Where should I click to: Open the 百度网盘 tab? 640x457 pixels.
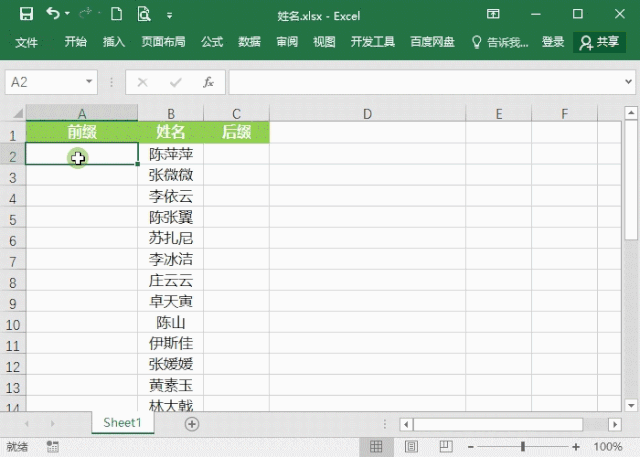tap(432, 42)
